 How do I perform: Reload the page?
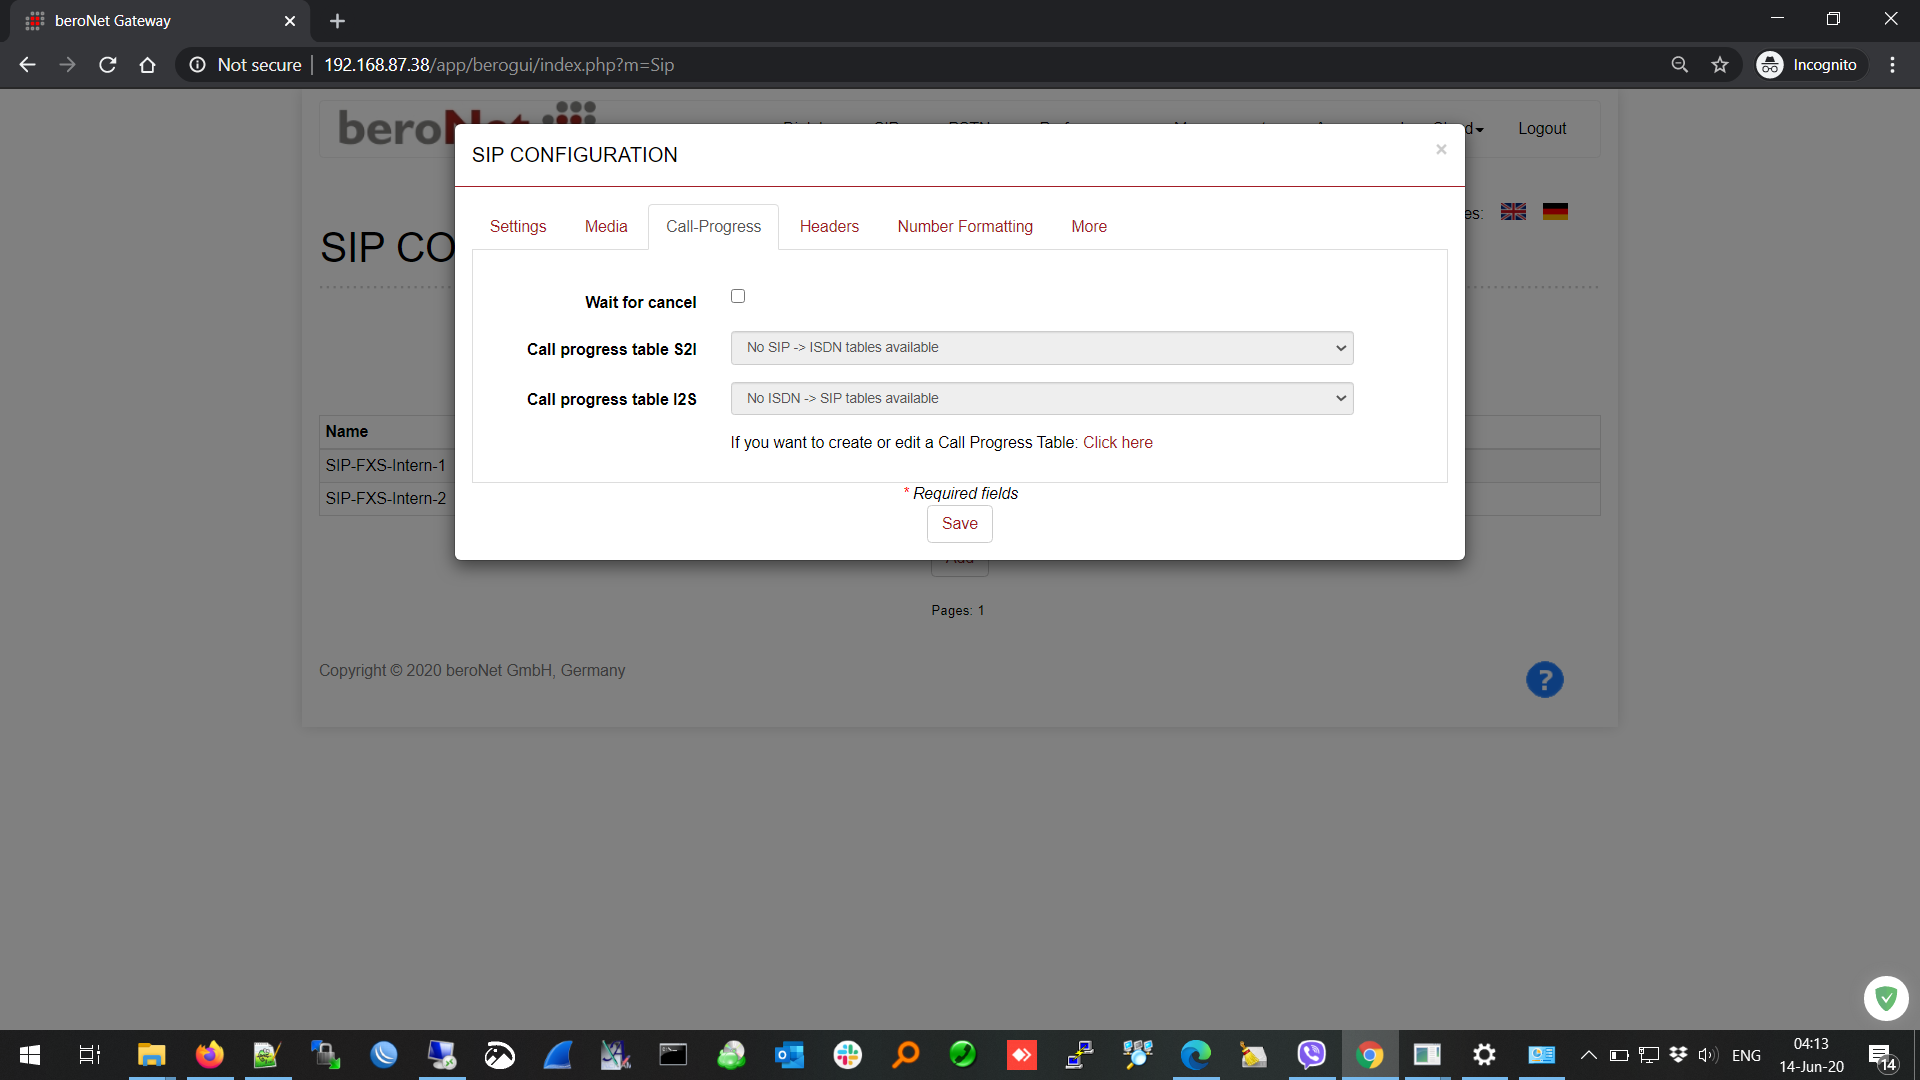[108, 65]
